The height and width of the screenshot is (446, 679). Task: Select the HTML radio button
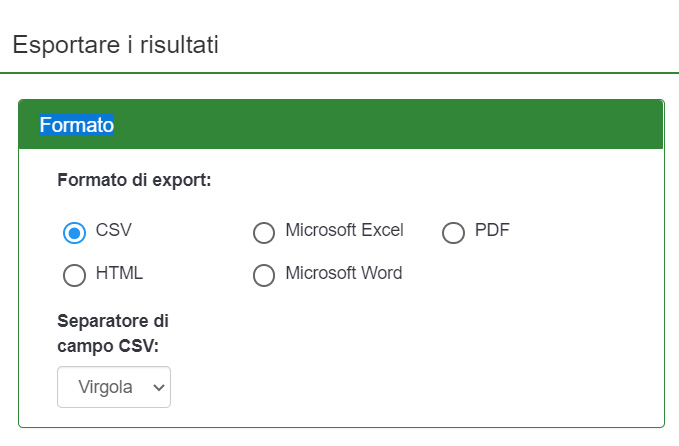74,275
